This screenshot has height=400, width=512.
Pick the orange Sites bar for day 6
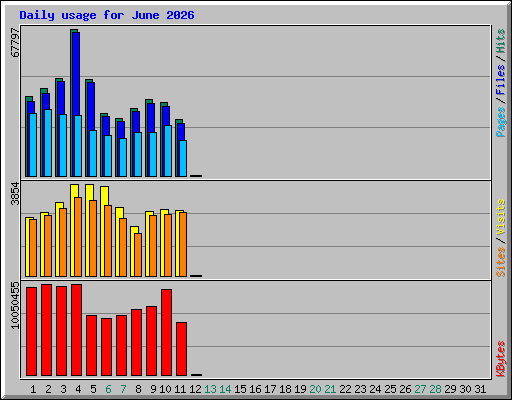[108, 241]
